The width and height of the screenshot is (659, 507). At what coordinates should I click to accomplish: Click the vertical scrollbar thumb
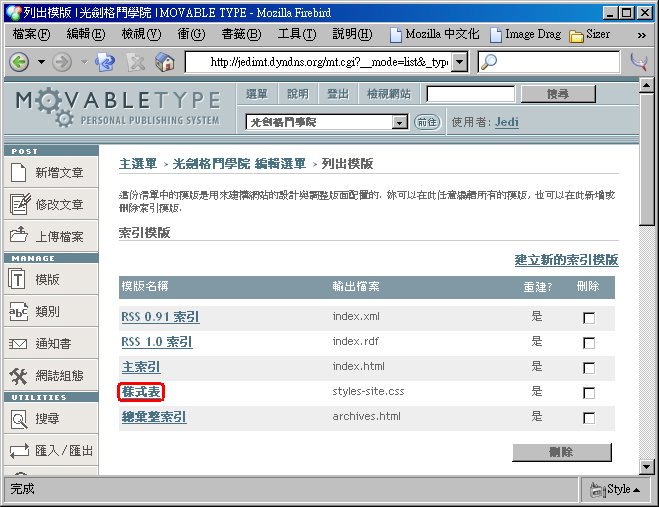point(646,159)
